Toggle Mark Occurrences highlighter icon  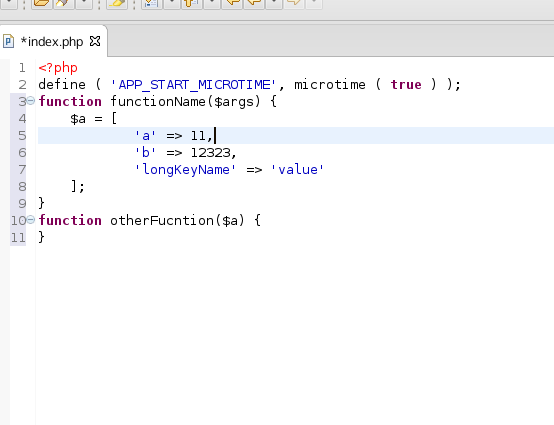click(117, 3)
